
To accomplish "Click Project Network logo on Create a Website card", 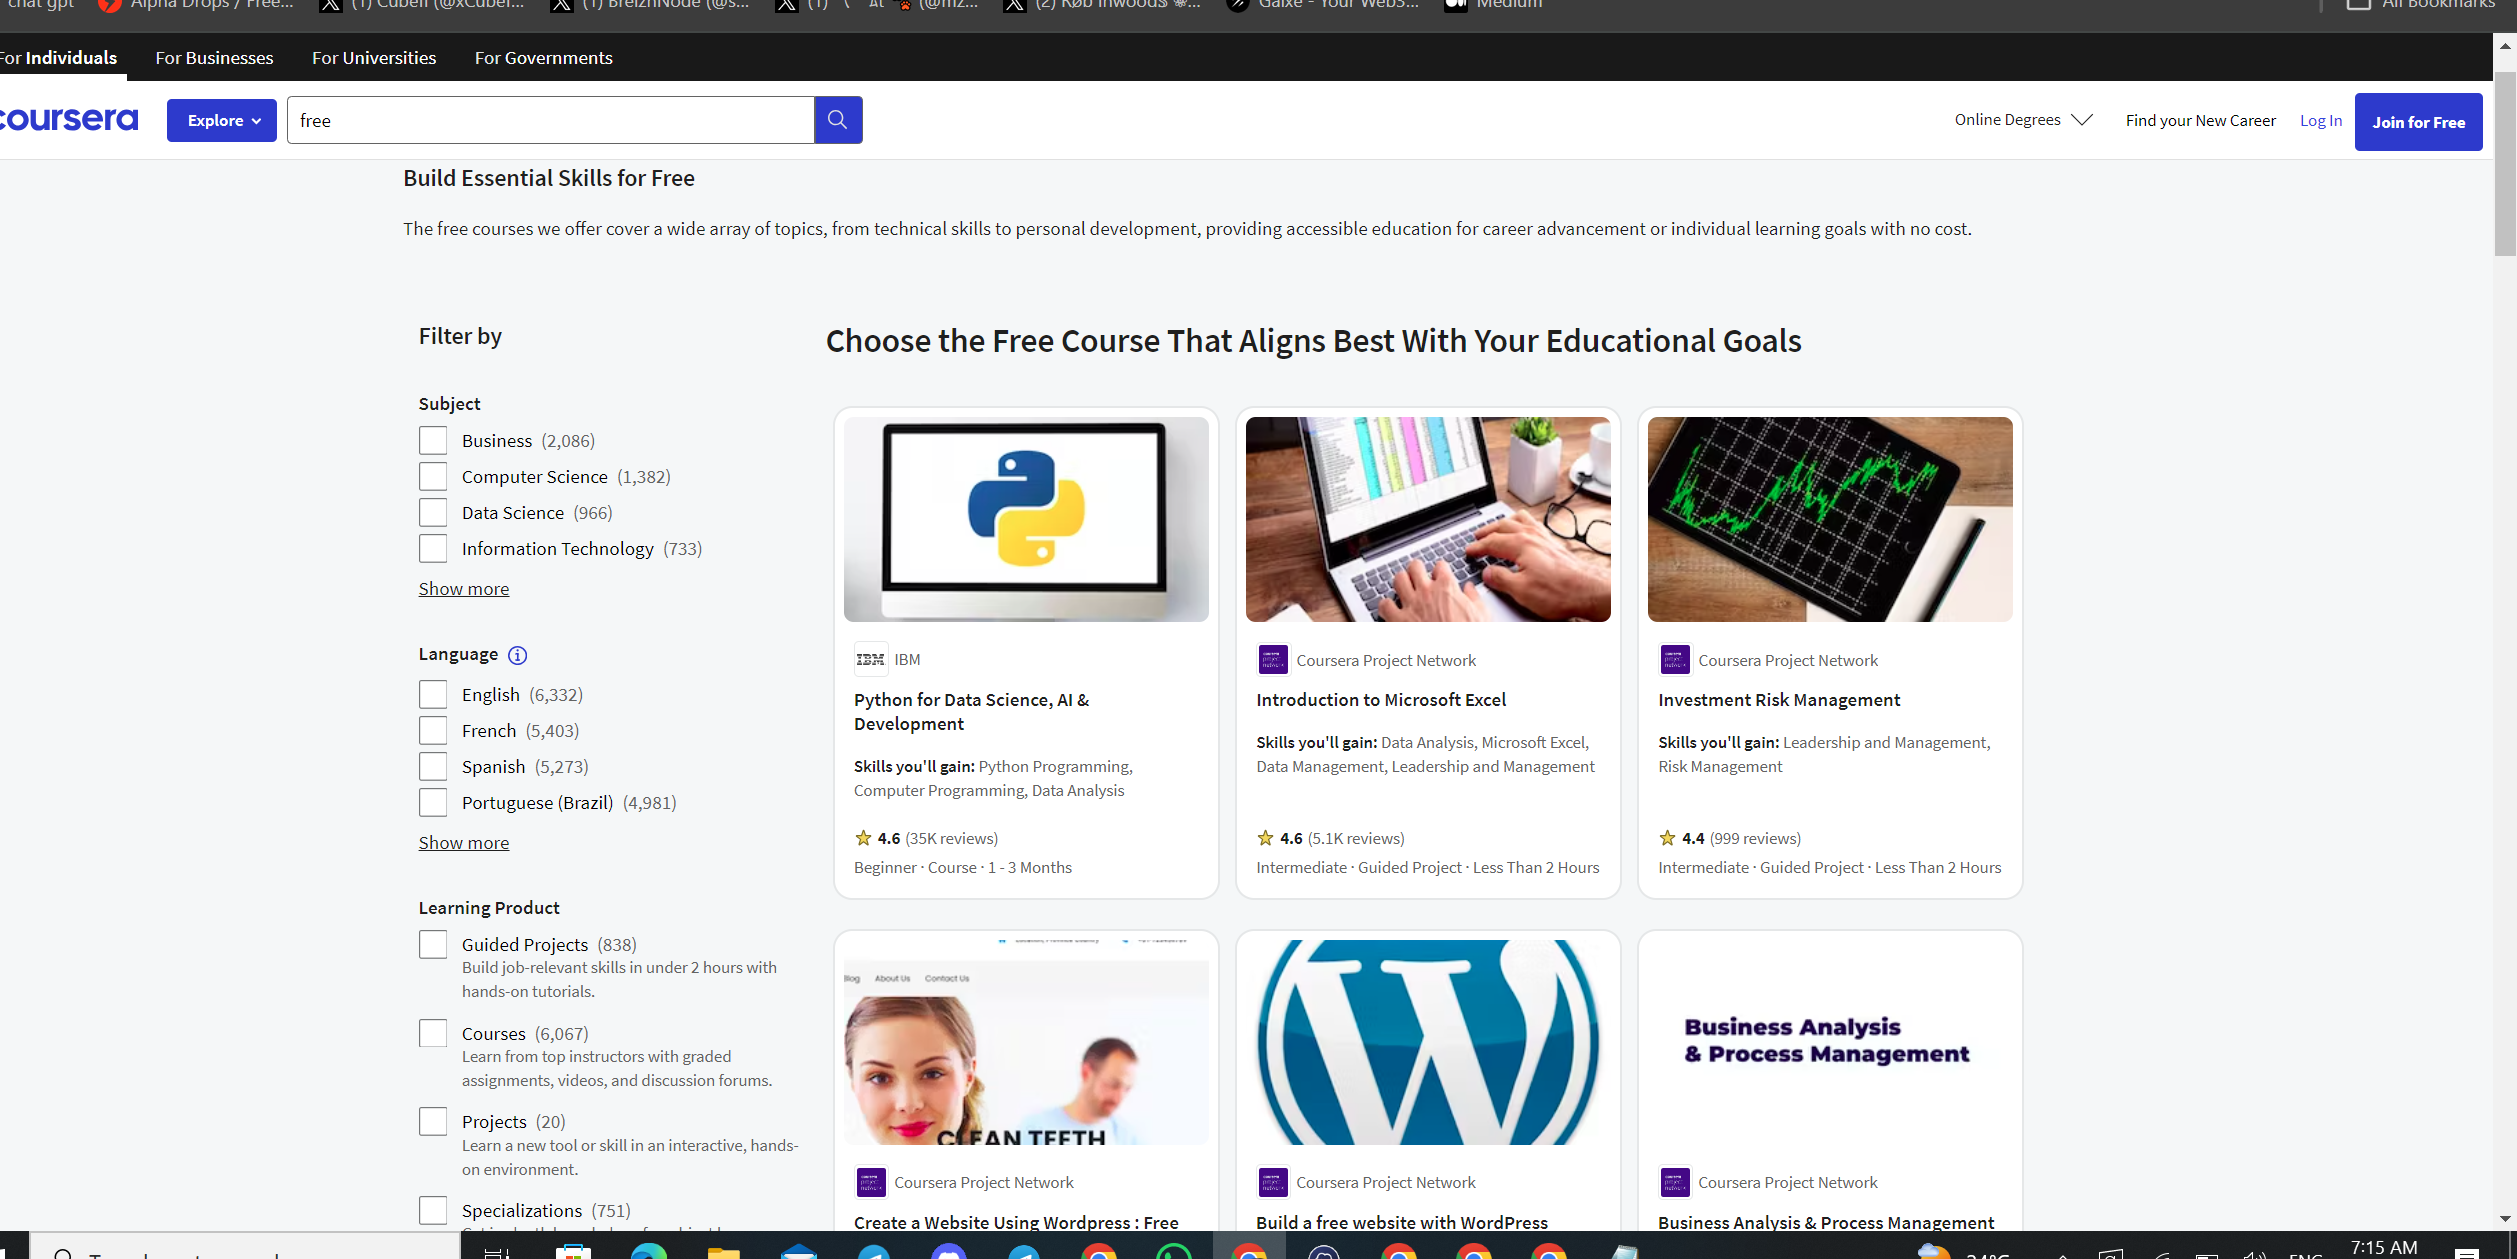I will (871, 1182).
